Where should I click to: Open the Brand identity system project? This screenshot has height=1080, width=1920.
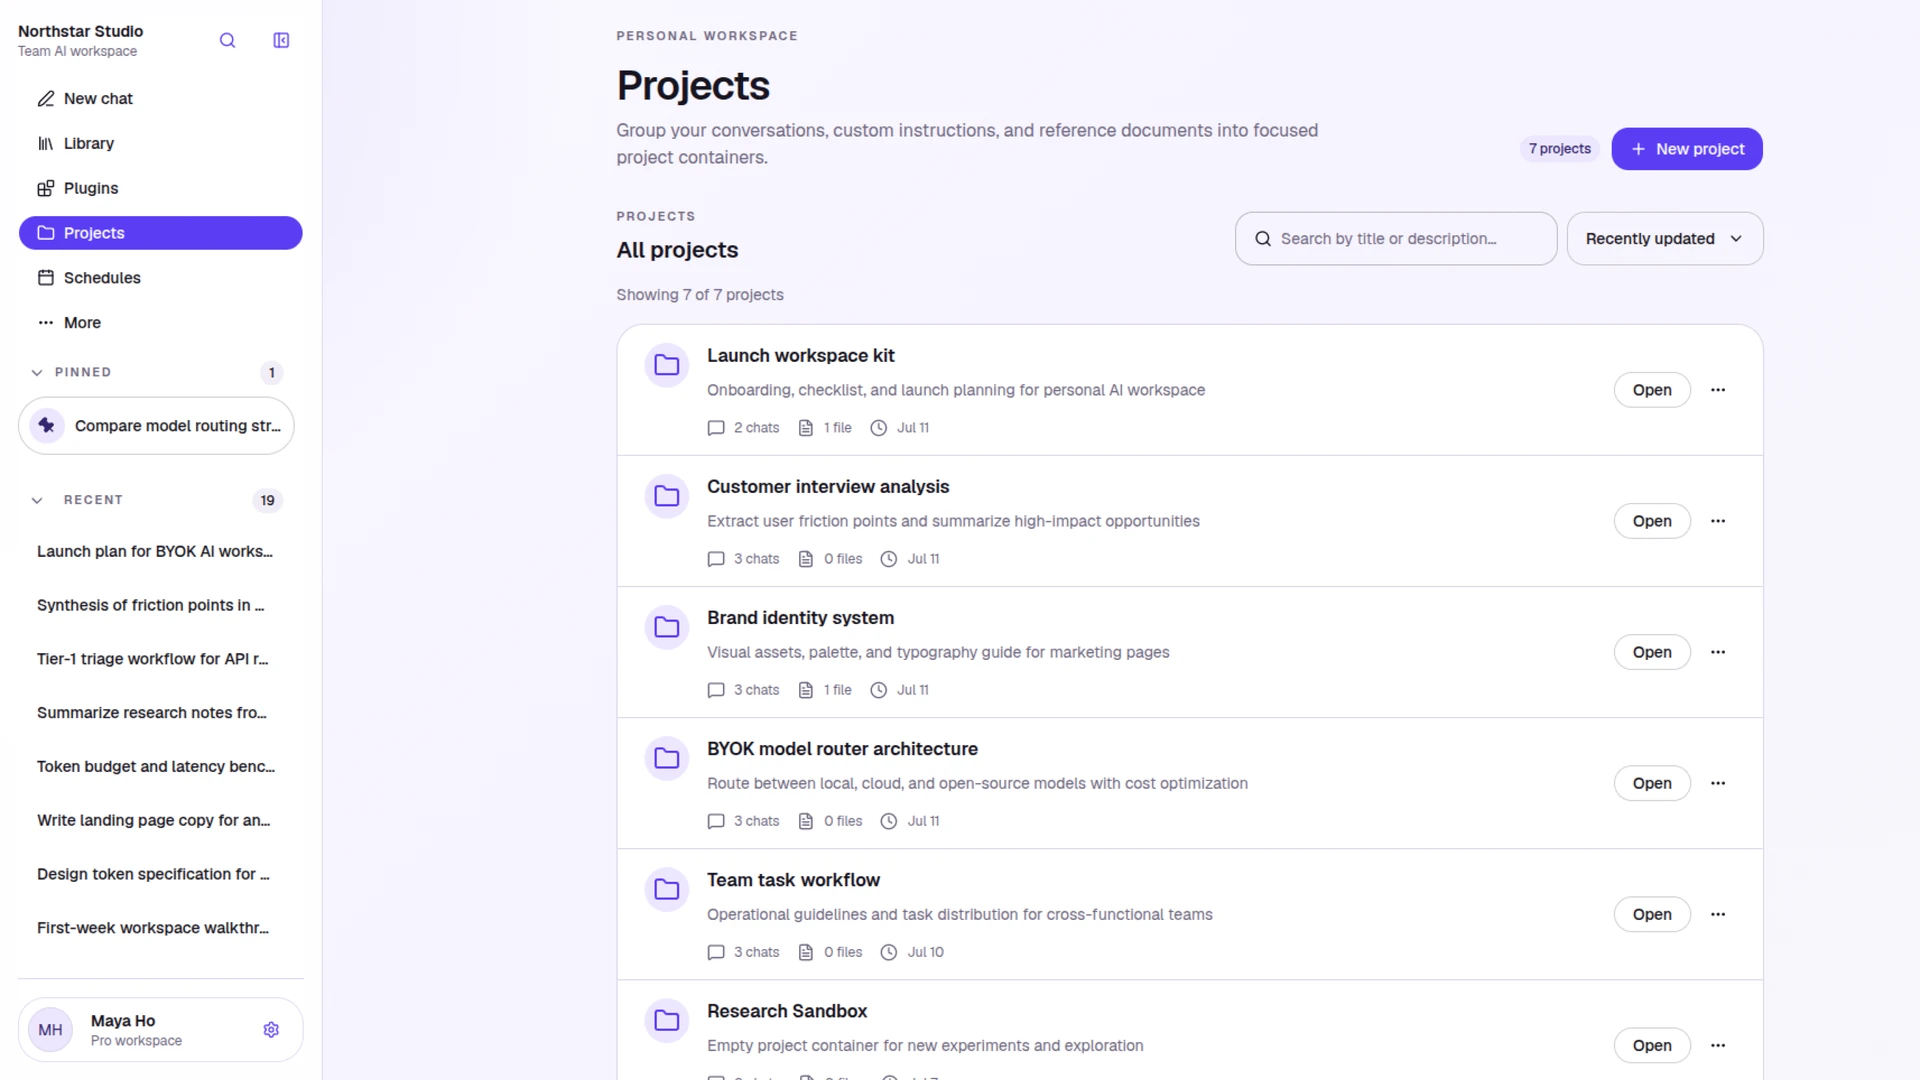[x=1652, y=652]
